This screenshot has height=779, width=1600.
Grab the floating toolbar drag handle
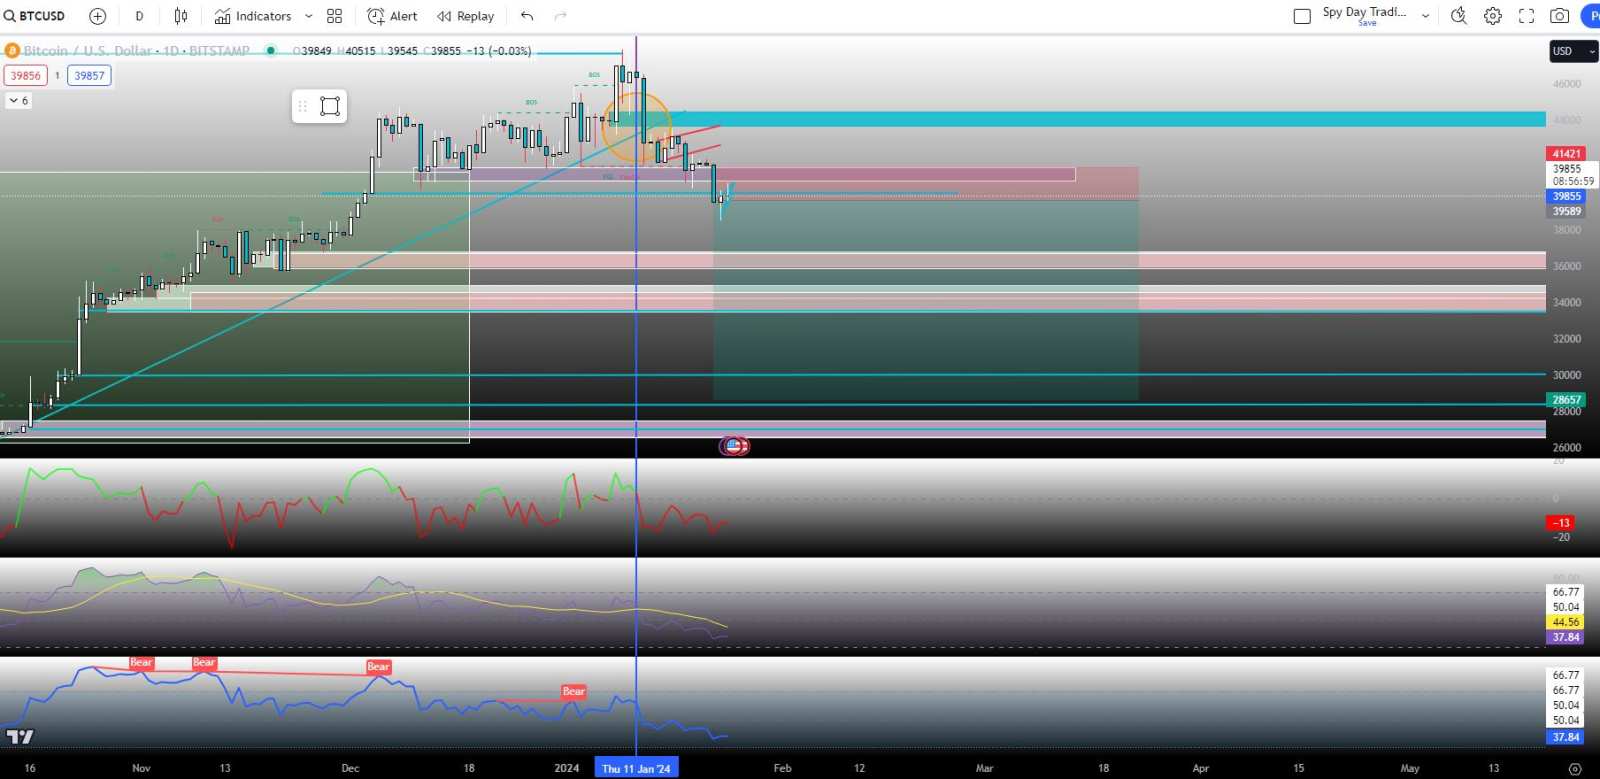(x=303, y=106)
